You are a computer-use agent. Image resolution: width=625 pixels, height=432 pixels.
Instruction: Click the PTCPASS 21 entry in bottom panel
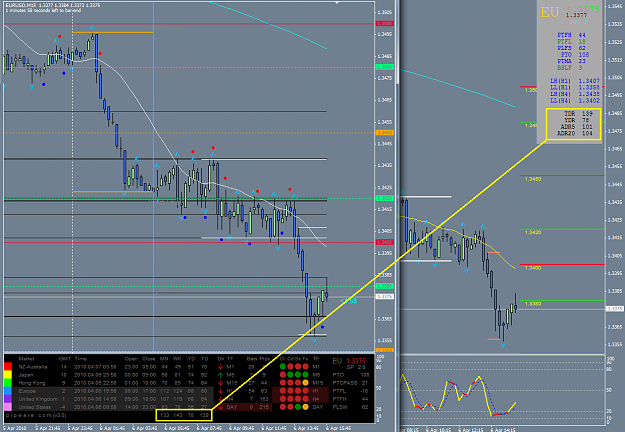click(350, 383)
